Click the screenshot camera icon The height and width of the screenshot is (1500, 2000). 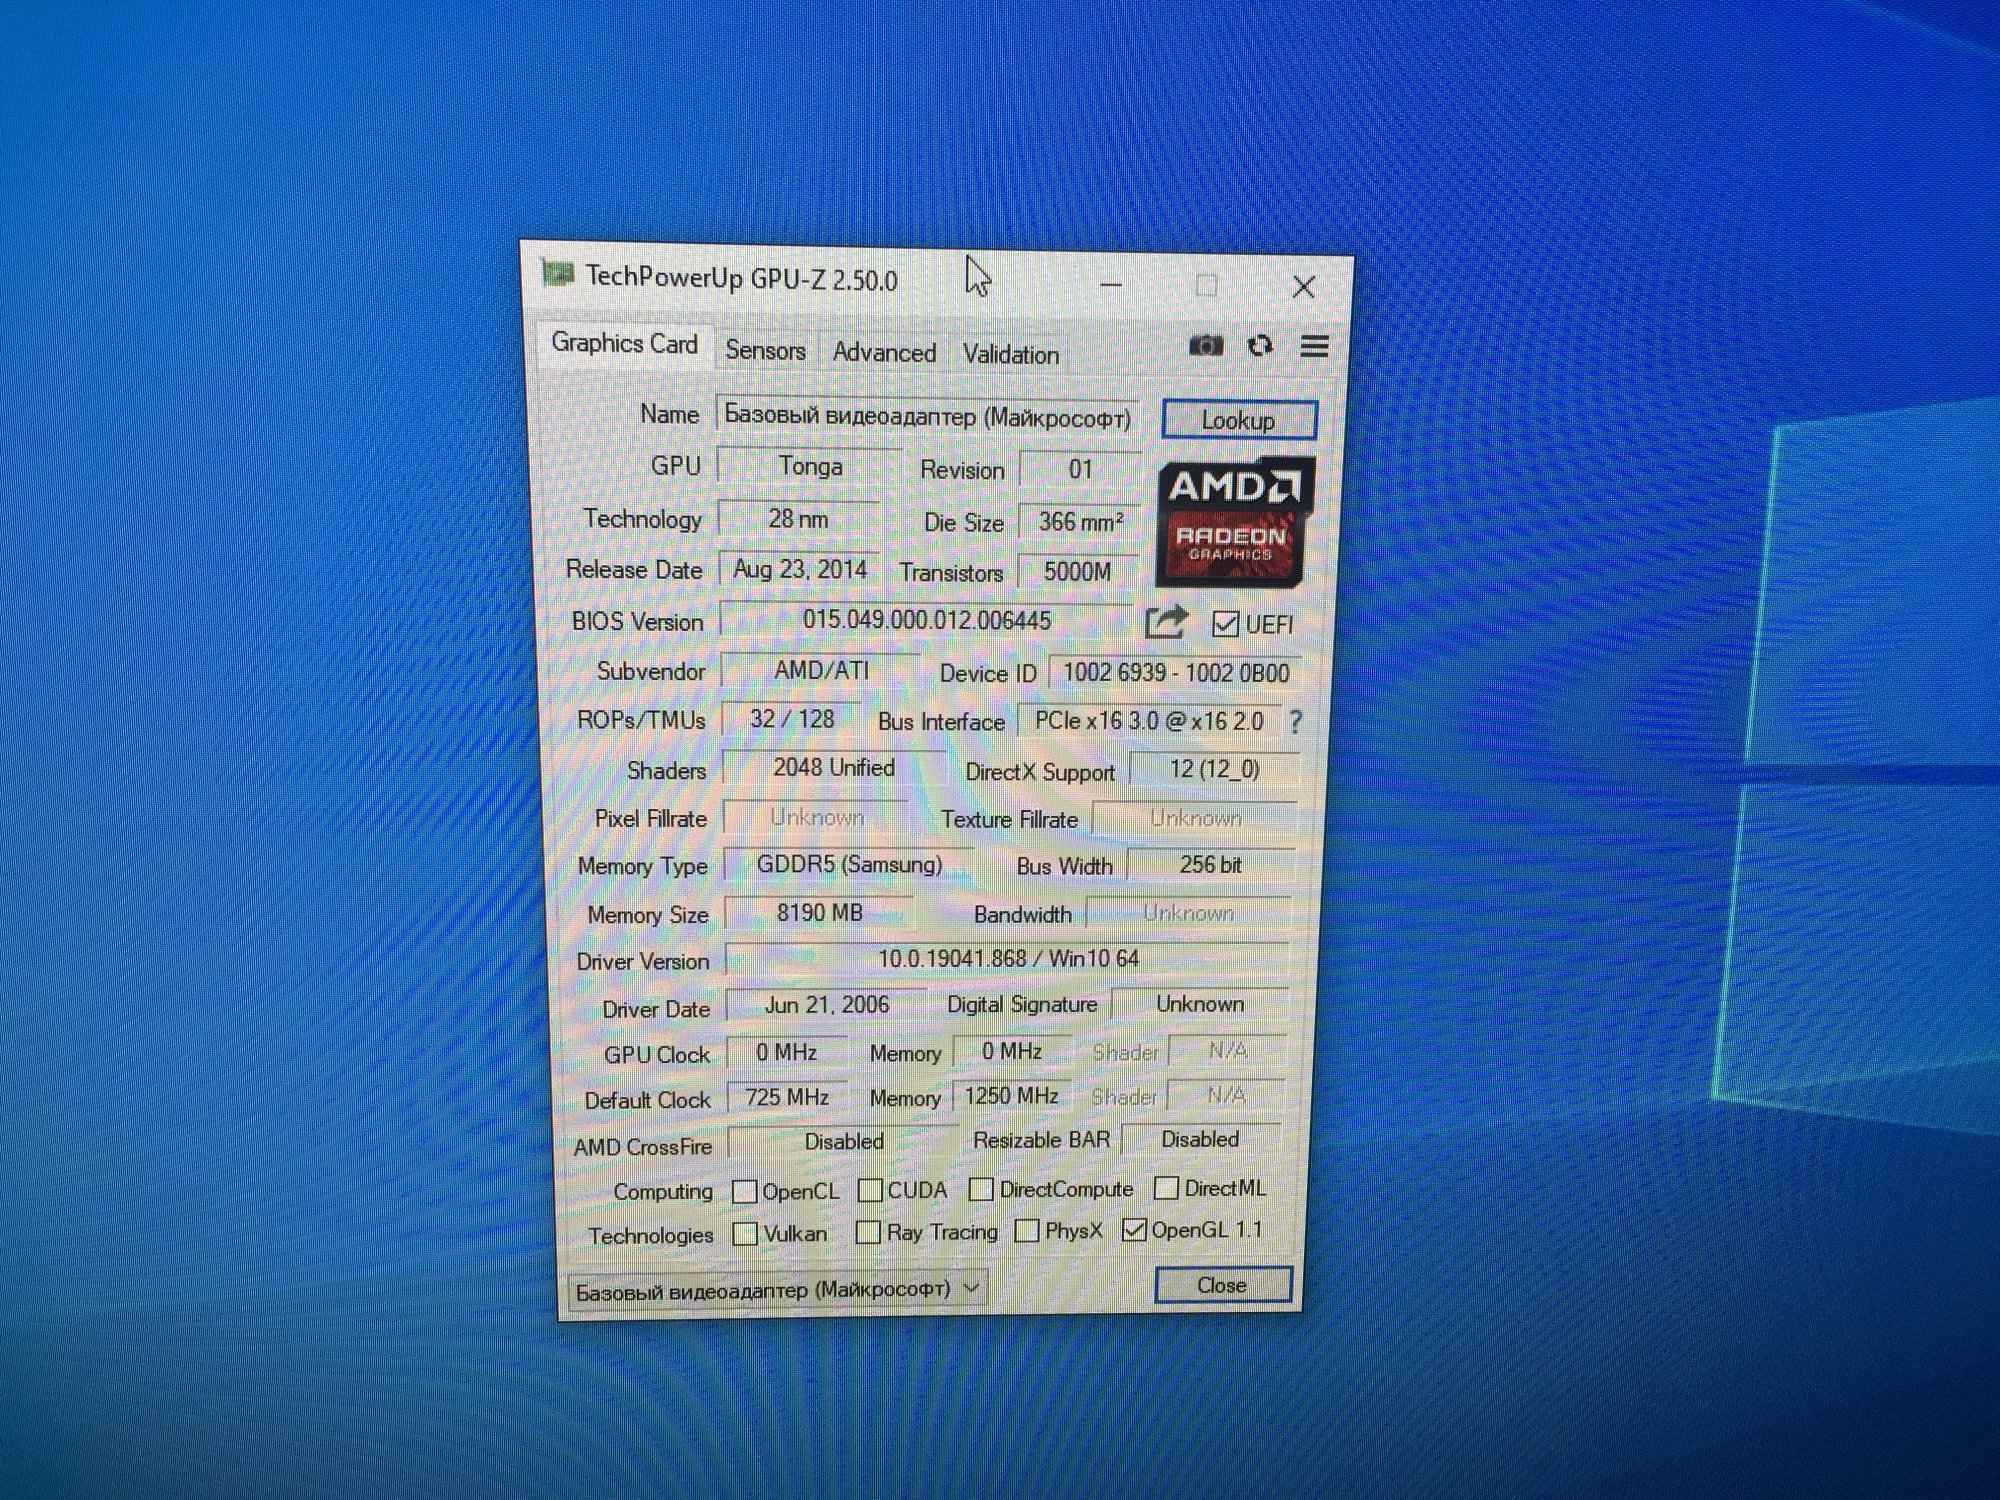(1205, 346)
